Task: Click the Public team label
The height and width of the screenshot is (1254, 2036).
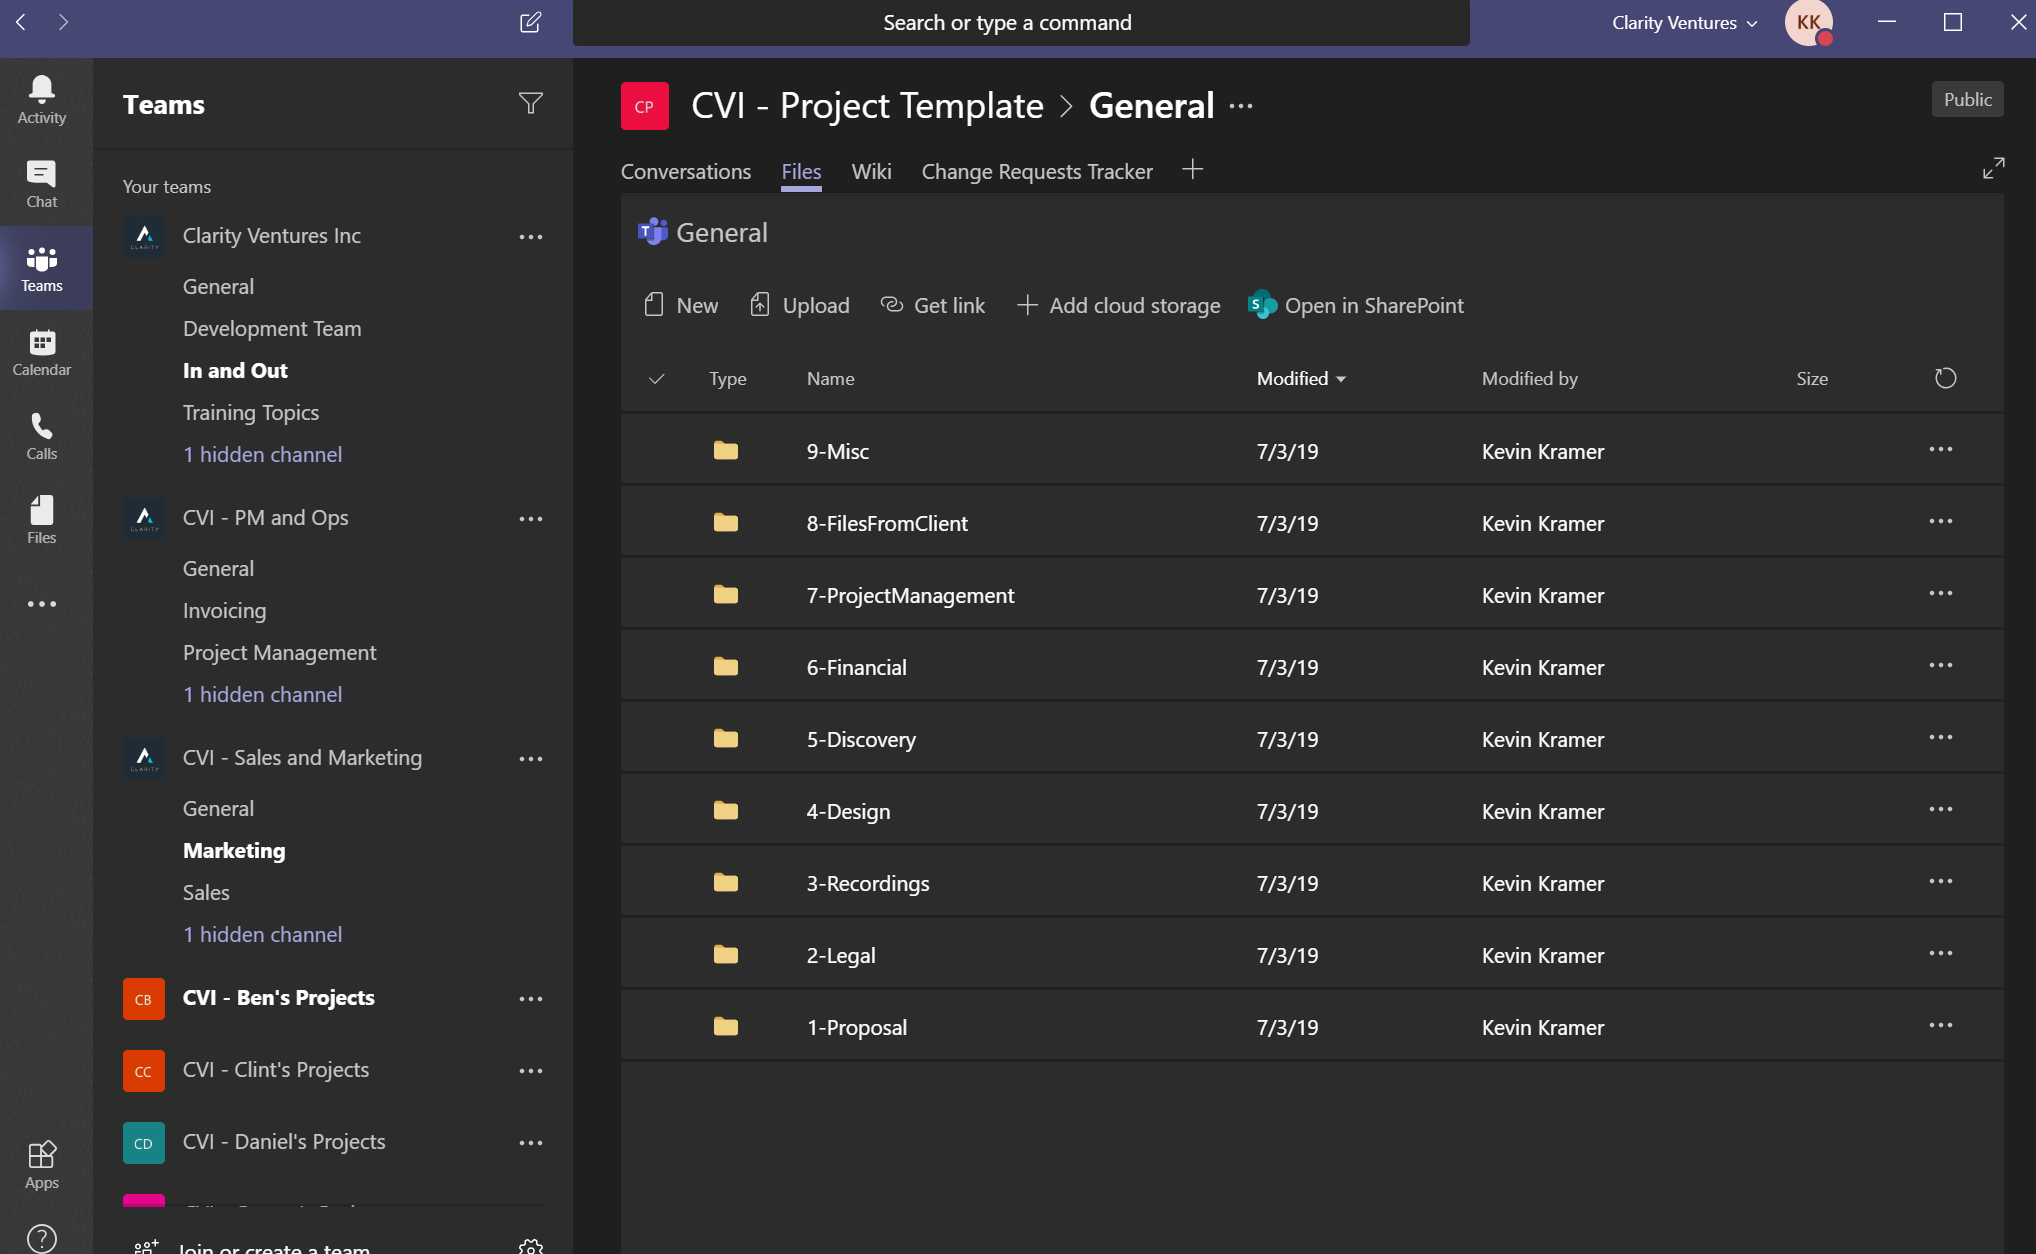Action: 1967,99
